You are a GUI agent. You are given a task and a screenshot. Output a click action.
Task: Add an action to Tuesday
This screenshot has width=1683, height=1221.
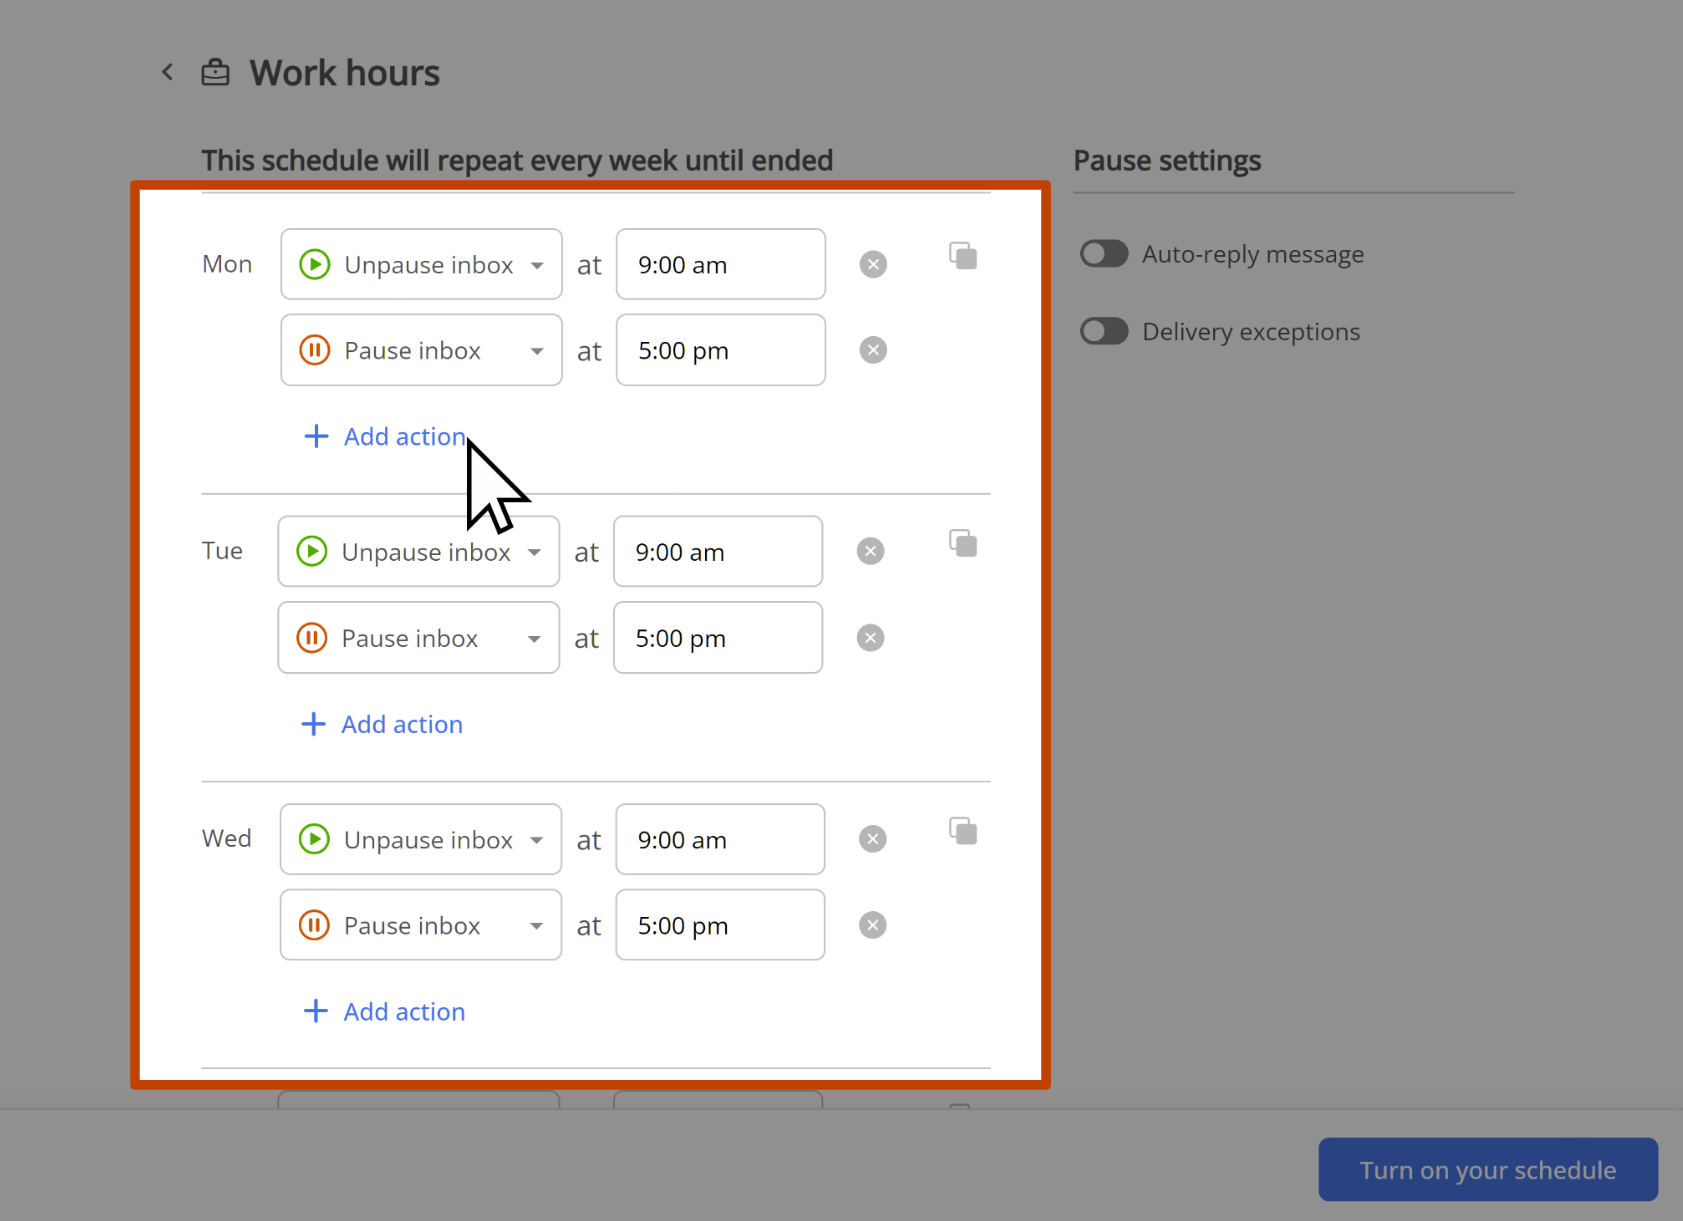click(382, 724)
